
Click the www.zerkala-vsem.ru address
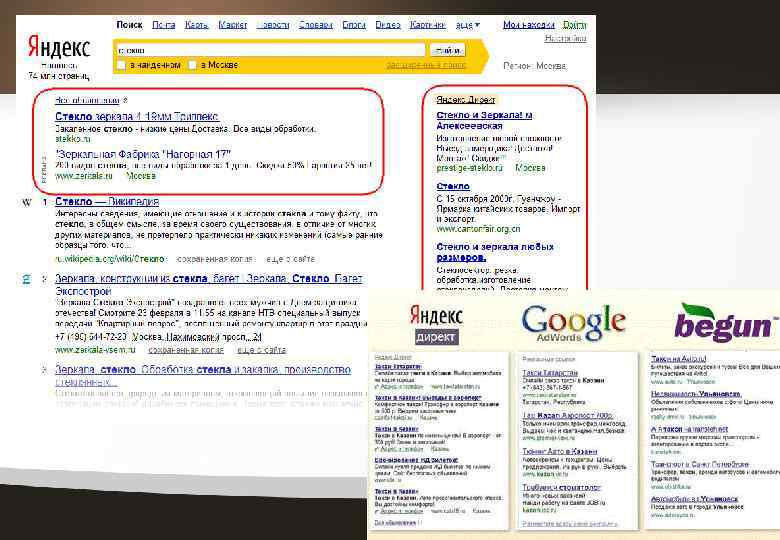(x=95, y=350)
